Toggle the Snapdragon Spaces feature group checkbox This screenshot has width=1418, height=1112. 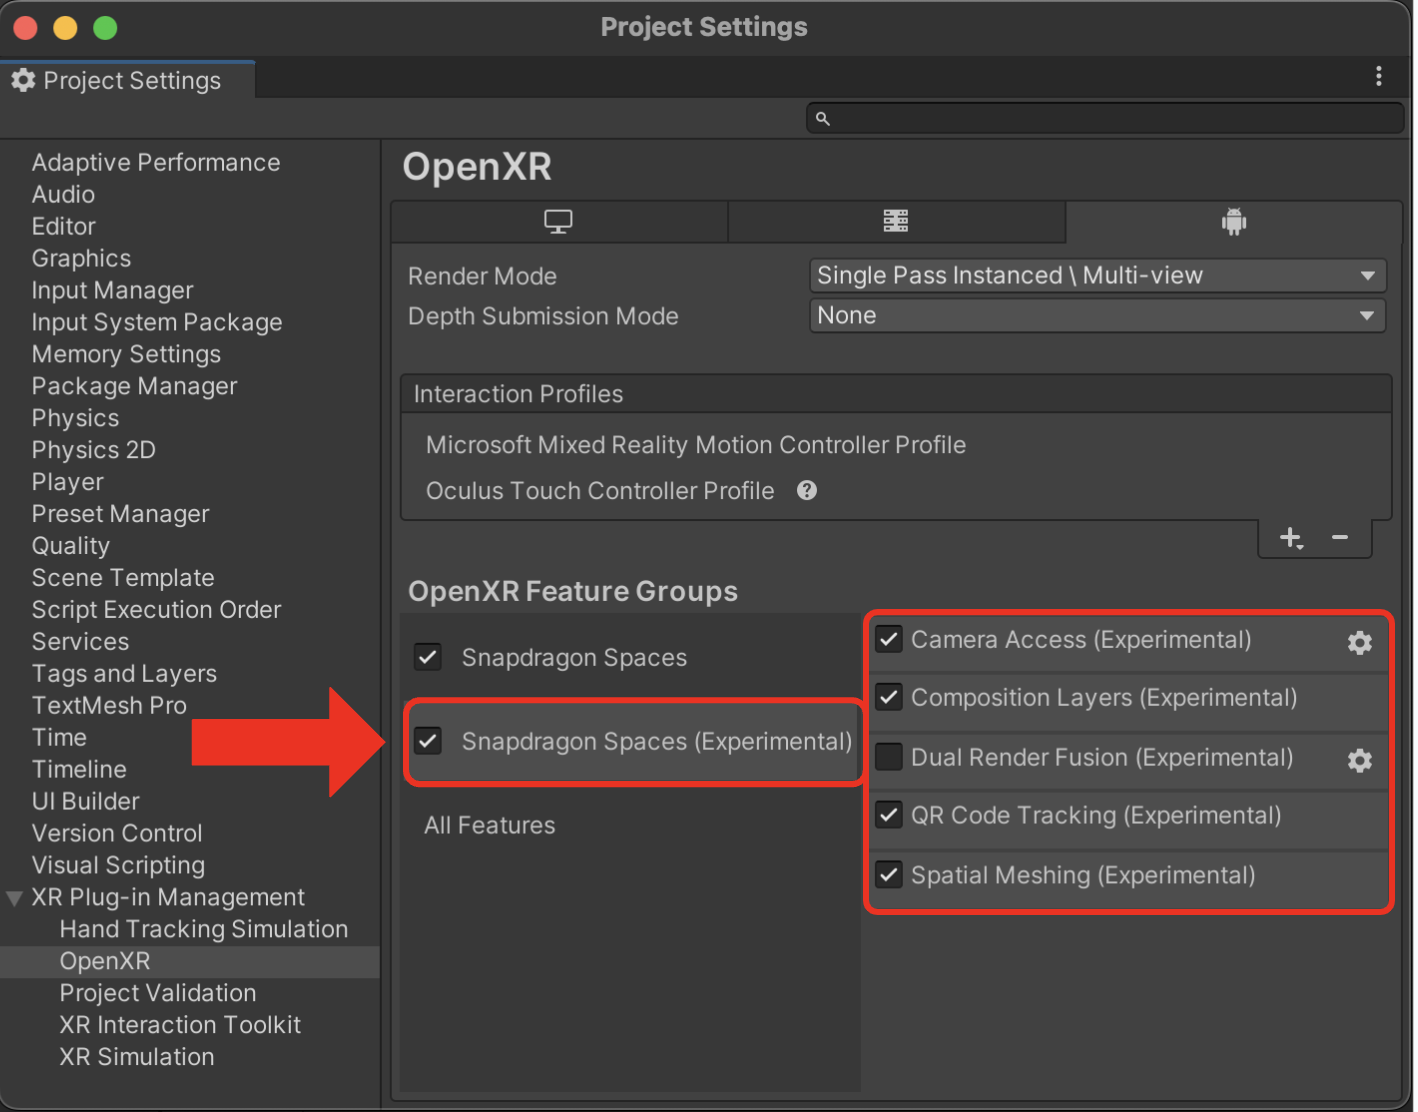[x=428, y=657]
